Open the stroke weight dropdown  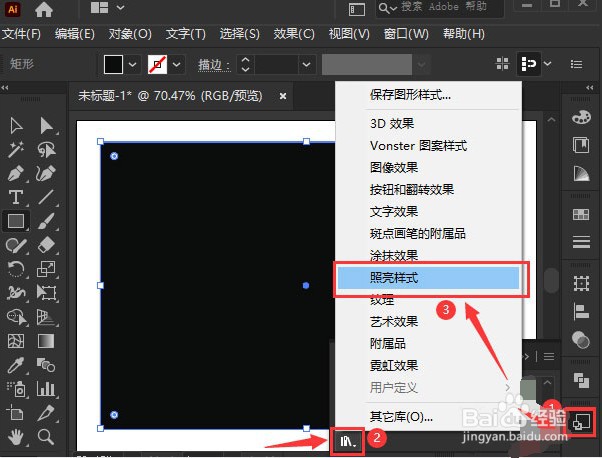coord(306,64)
